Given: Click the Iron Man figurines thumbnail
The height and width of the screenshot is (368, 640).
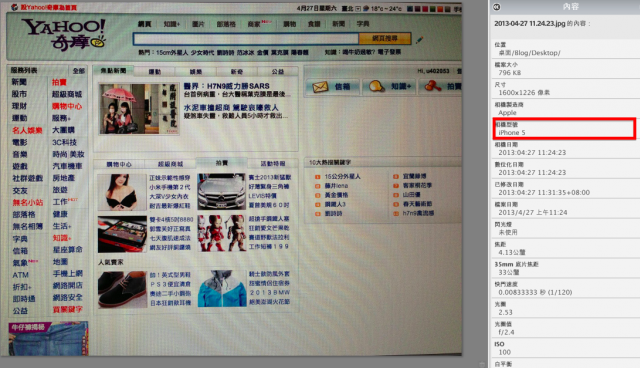Looking at the screenshot, I should point(221,233).
